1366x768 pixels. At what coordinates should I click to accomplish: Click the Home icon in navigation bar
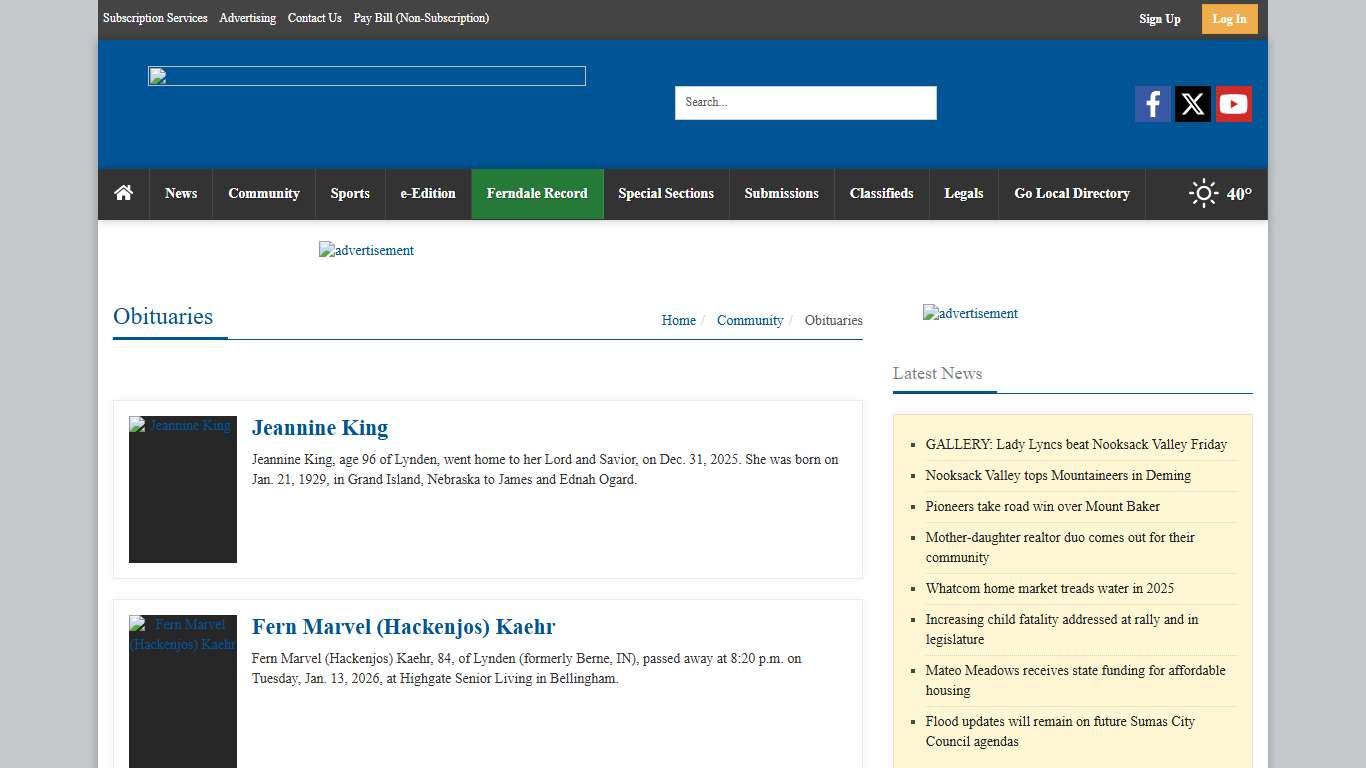point(124,193)
